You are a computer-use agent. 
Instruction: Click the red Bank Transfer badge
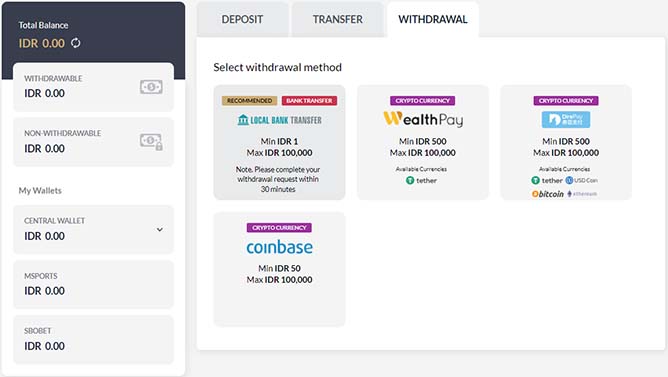tap(309, 101)
